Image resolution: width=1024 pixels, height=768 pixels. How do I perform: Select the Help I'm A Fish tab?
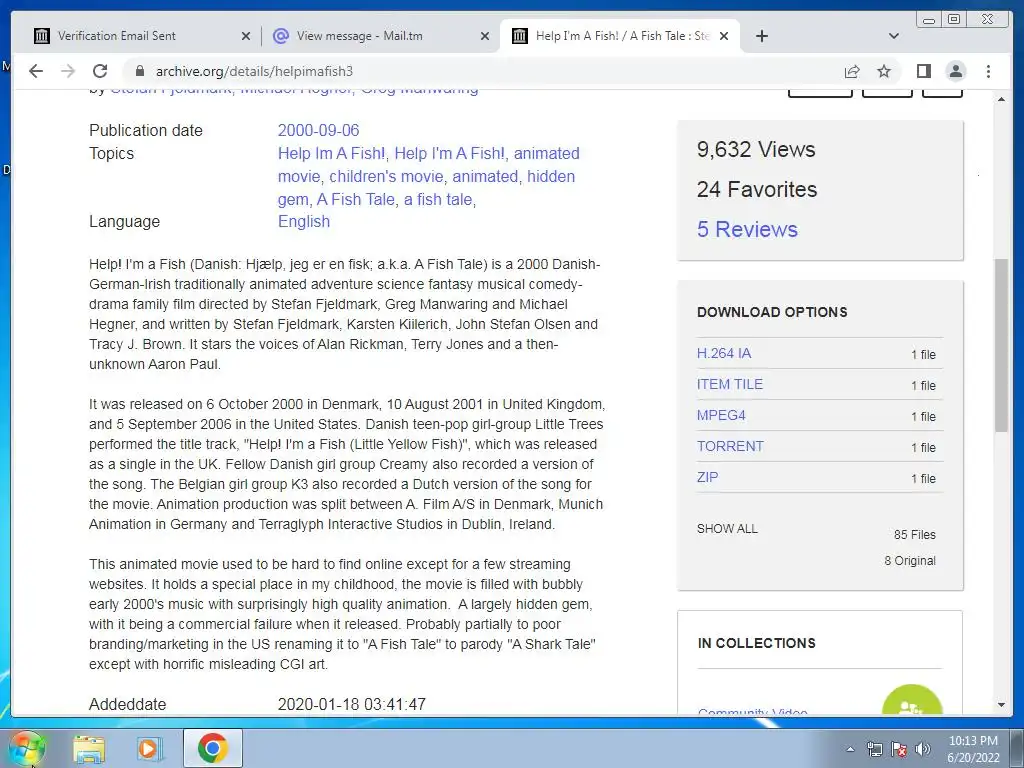(620, 36)
